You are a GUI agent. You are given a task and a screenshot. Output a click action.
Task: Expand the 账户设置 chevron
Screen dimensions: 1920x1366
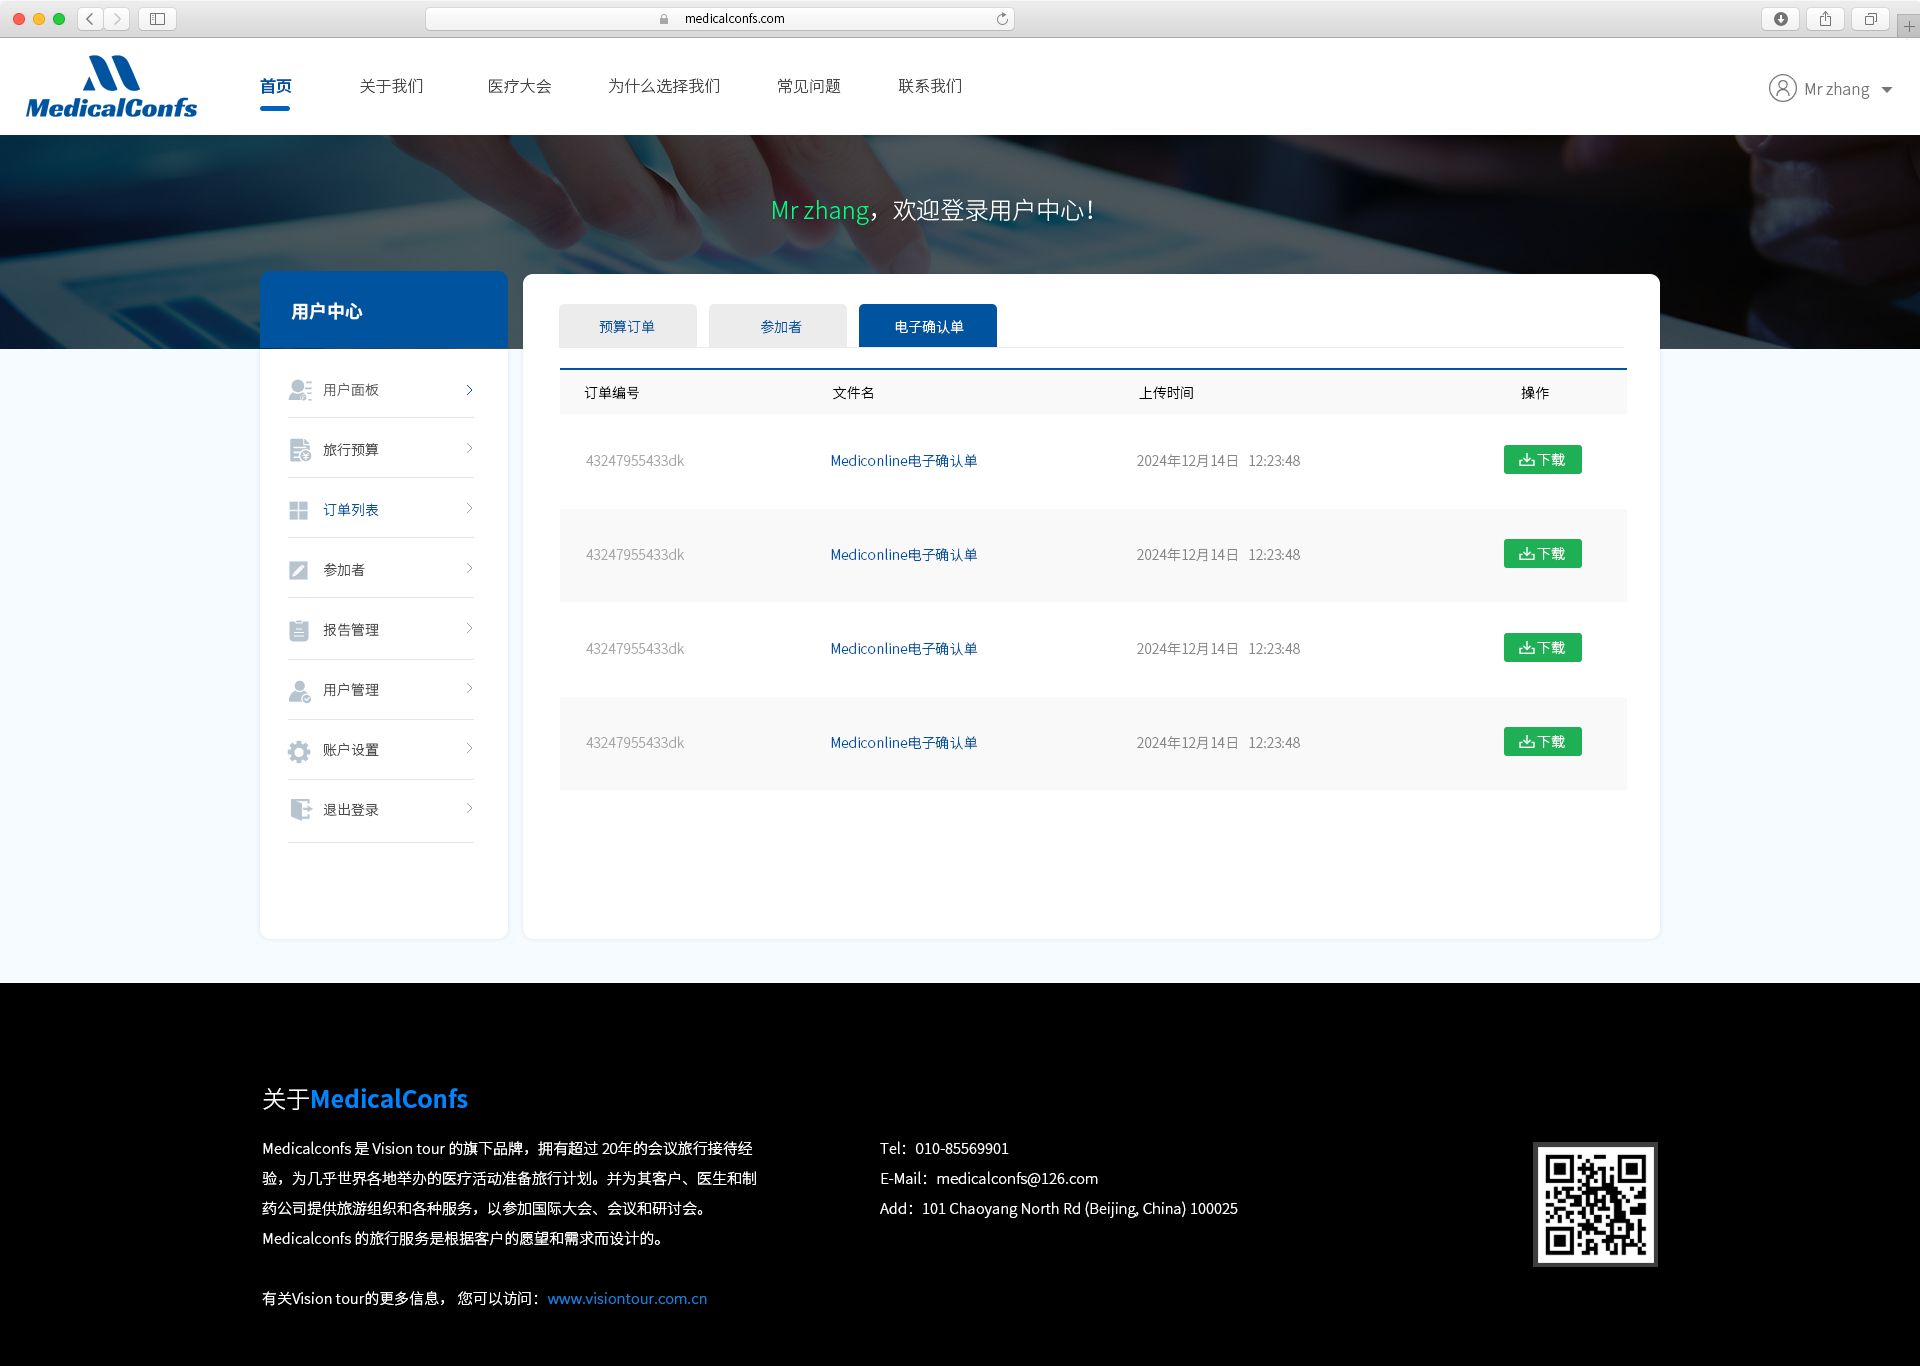pos(469,749)
